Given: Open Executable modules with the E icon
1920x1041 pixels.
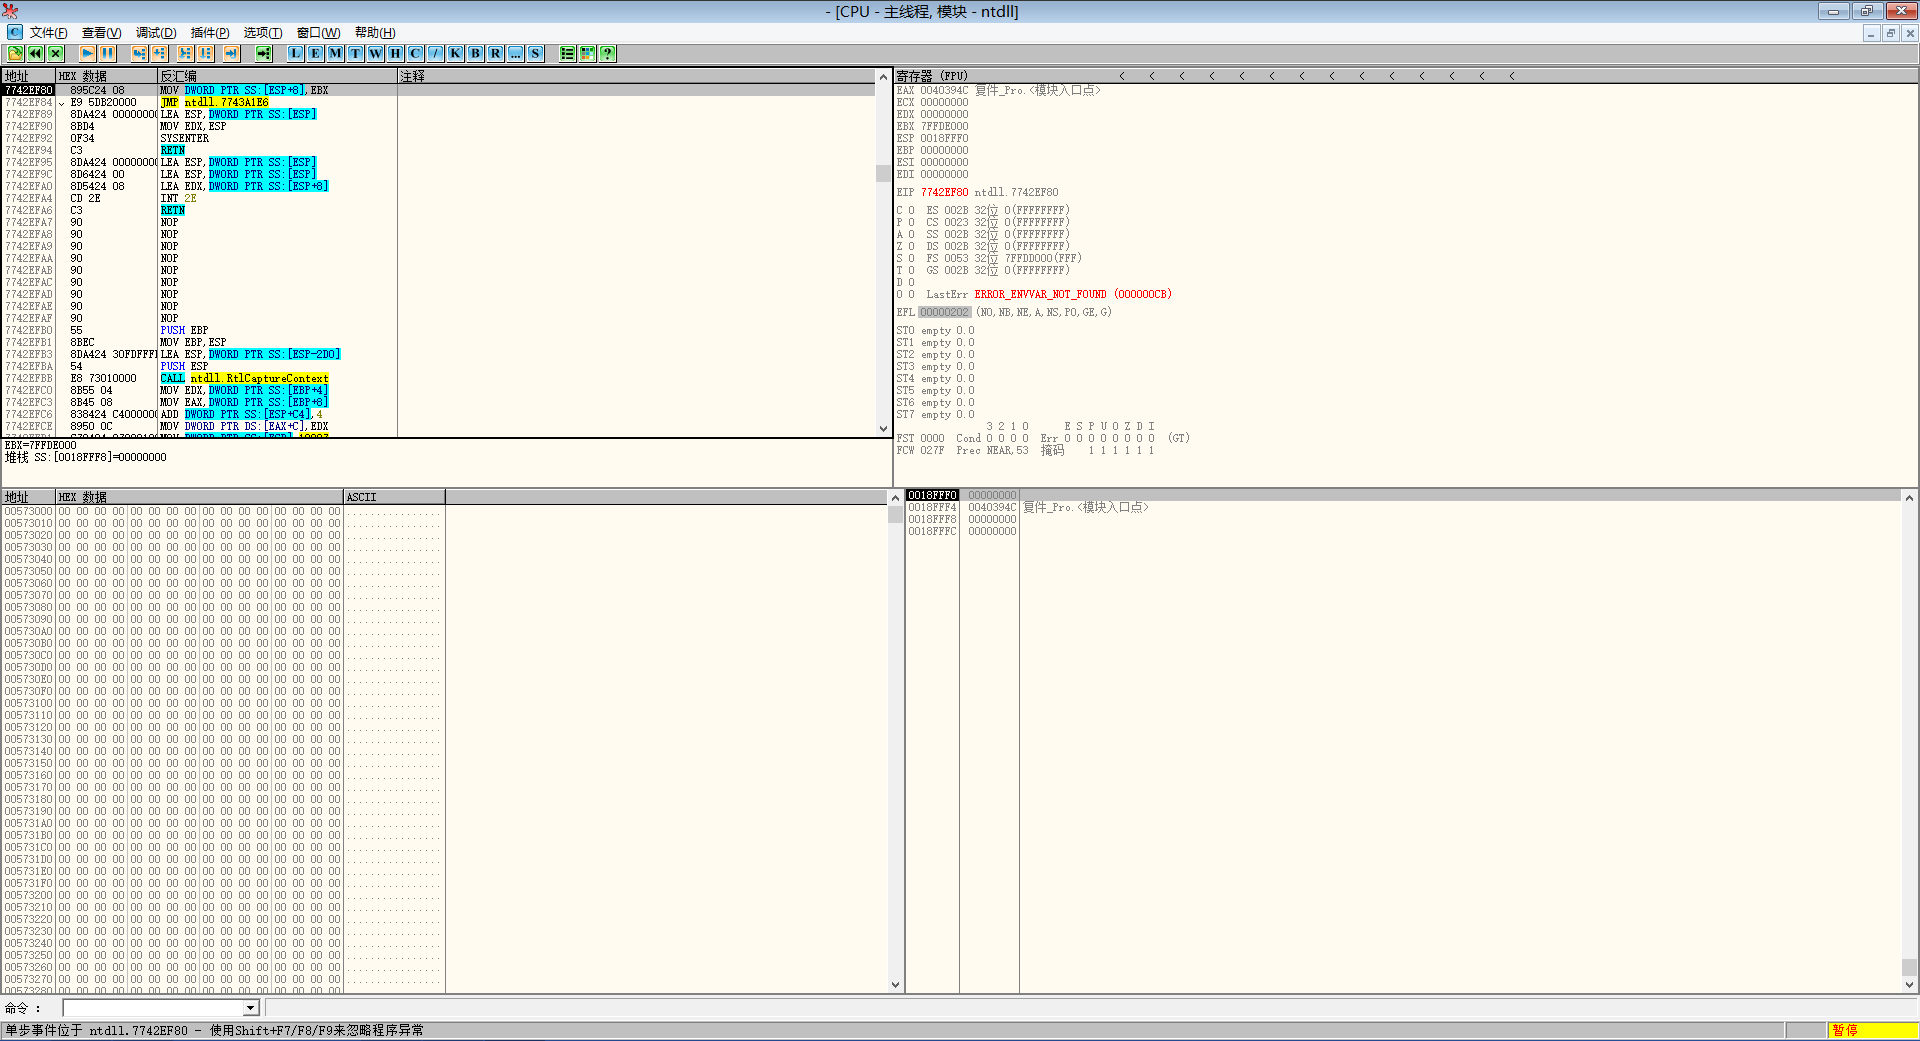Looking at the screenshot, I should click(315, 54).
